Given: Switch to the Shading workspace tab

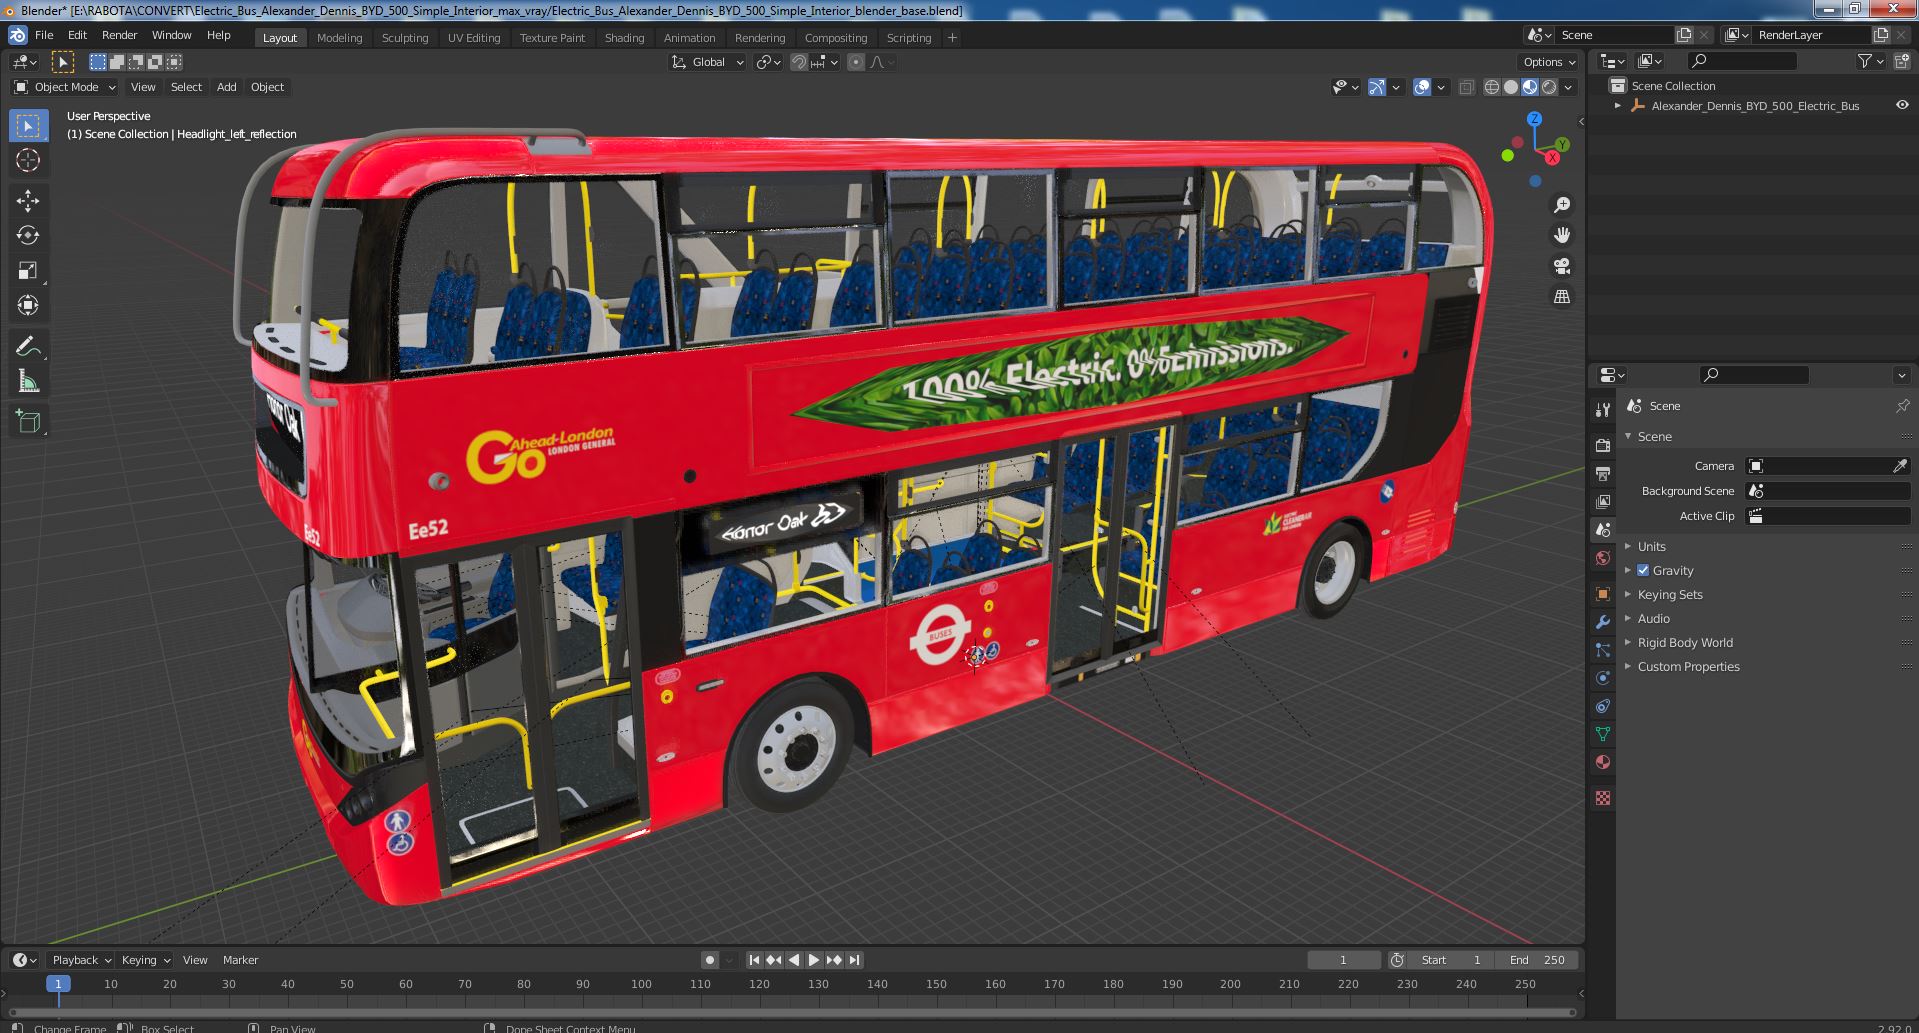Looking at the screenshot, I should click(x=624, y=38).
